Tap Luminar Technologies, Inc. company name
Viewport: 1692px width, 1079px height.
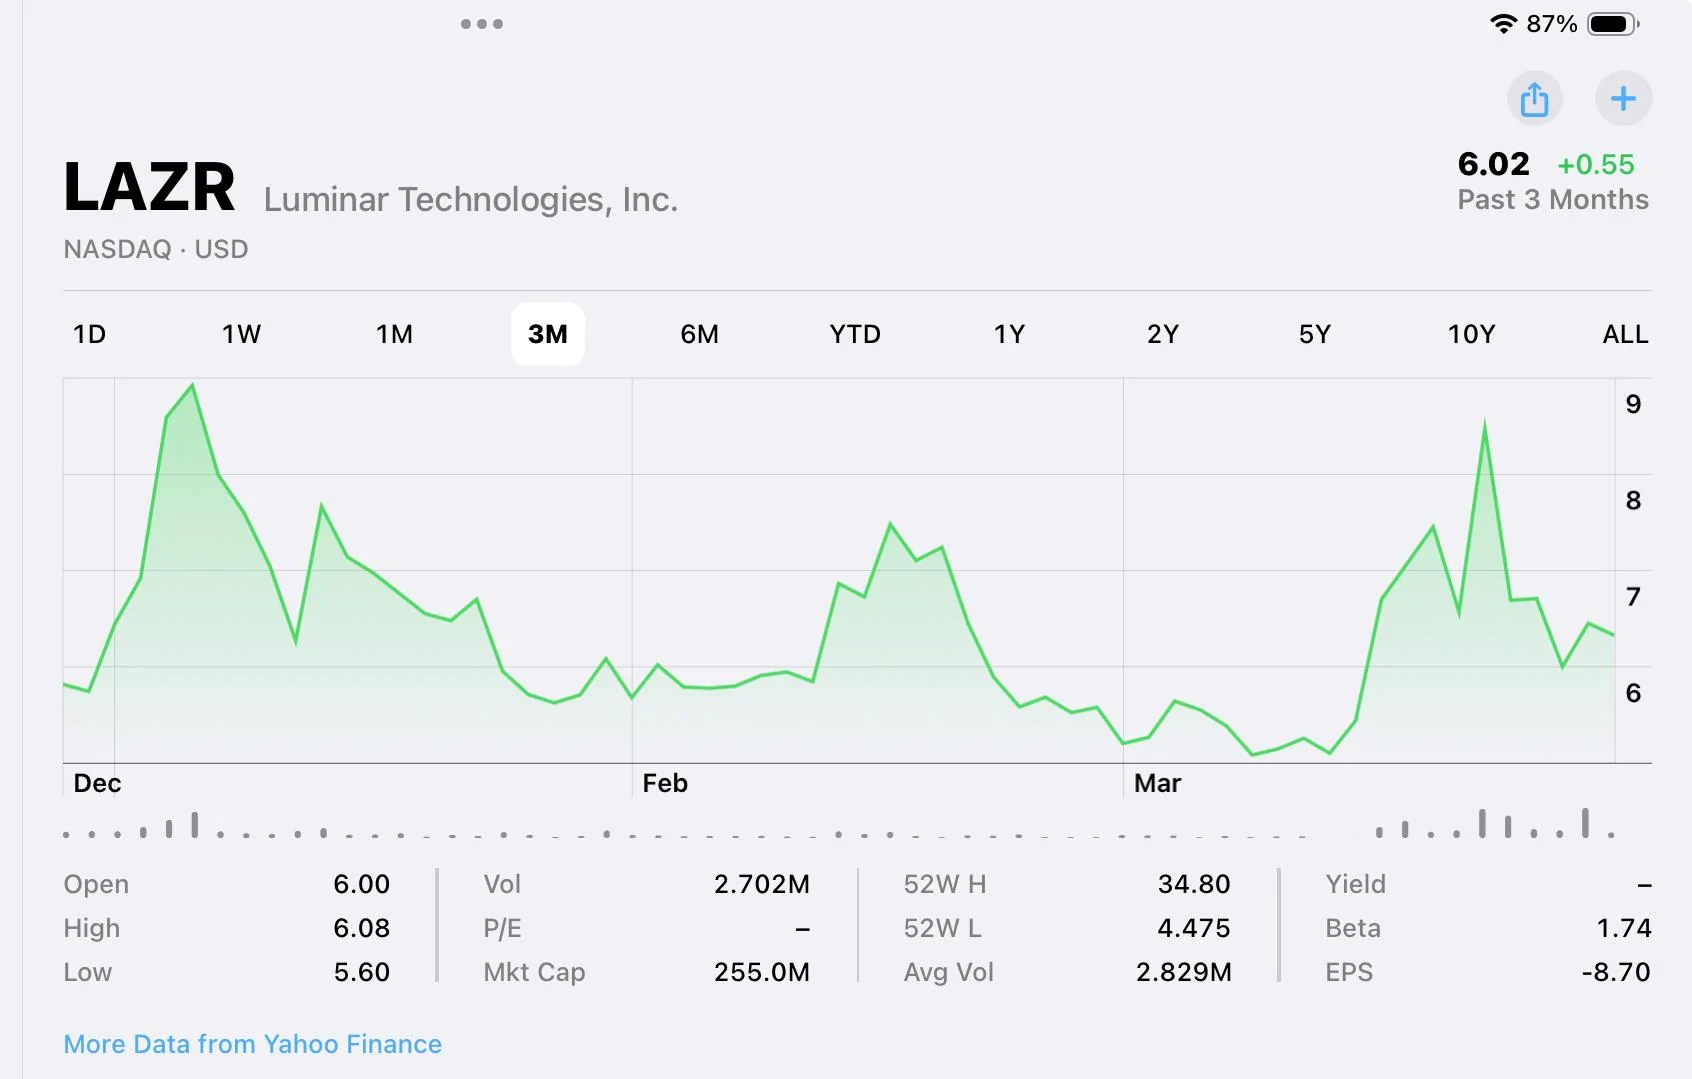471,200
